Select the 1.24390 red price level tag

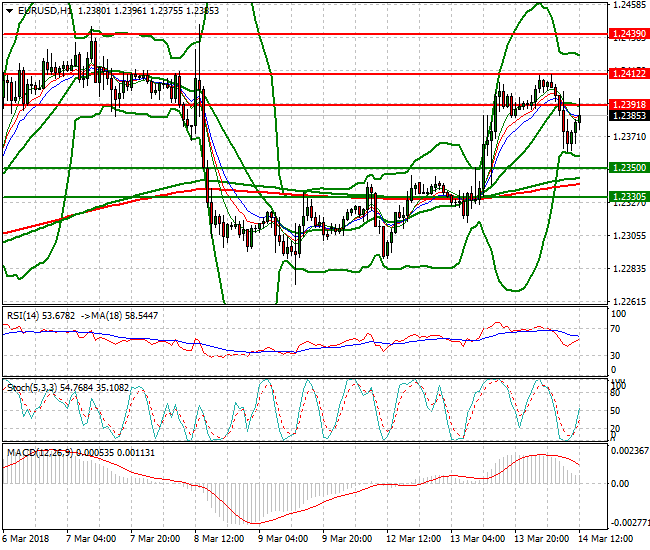click(628, 34)
